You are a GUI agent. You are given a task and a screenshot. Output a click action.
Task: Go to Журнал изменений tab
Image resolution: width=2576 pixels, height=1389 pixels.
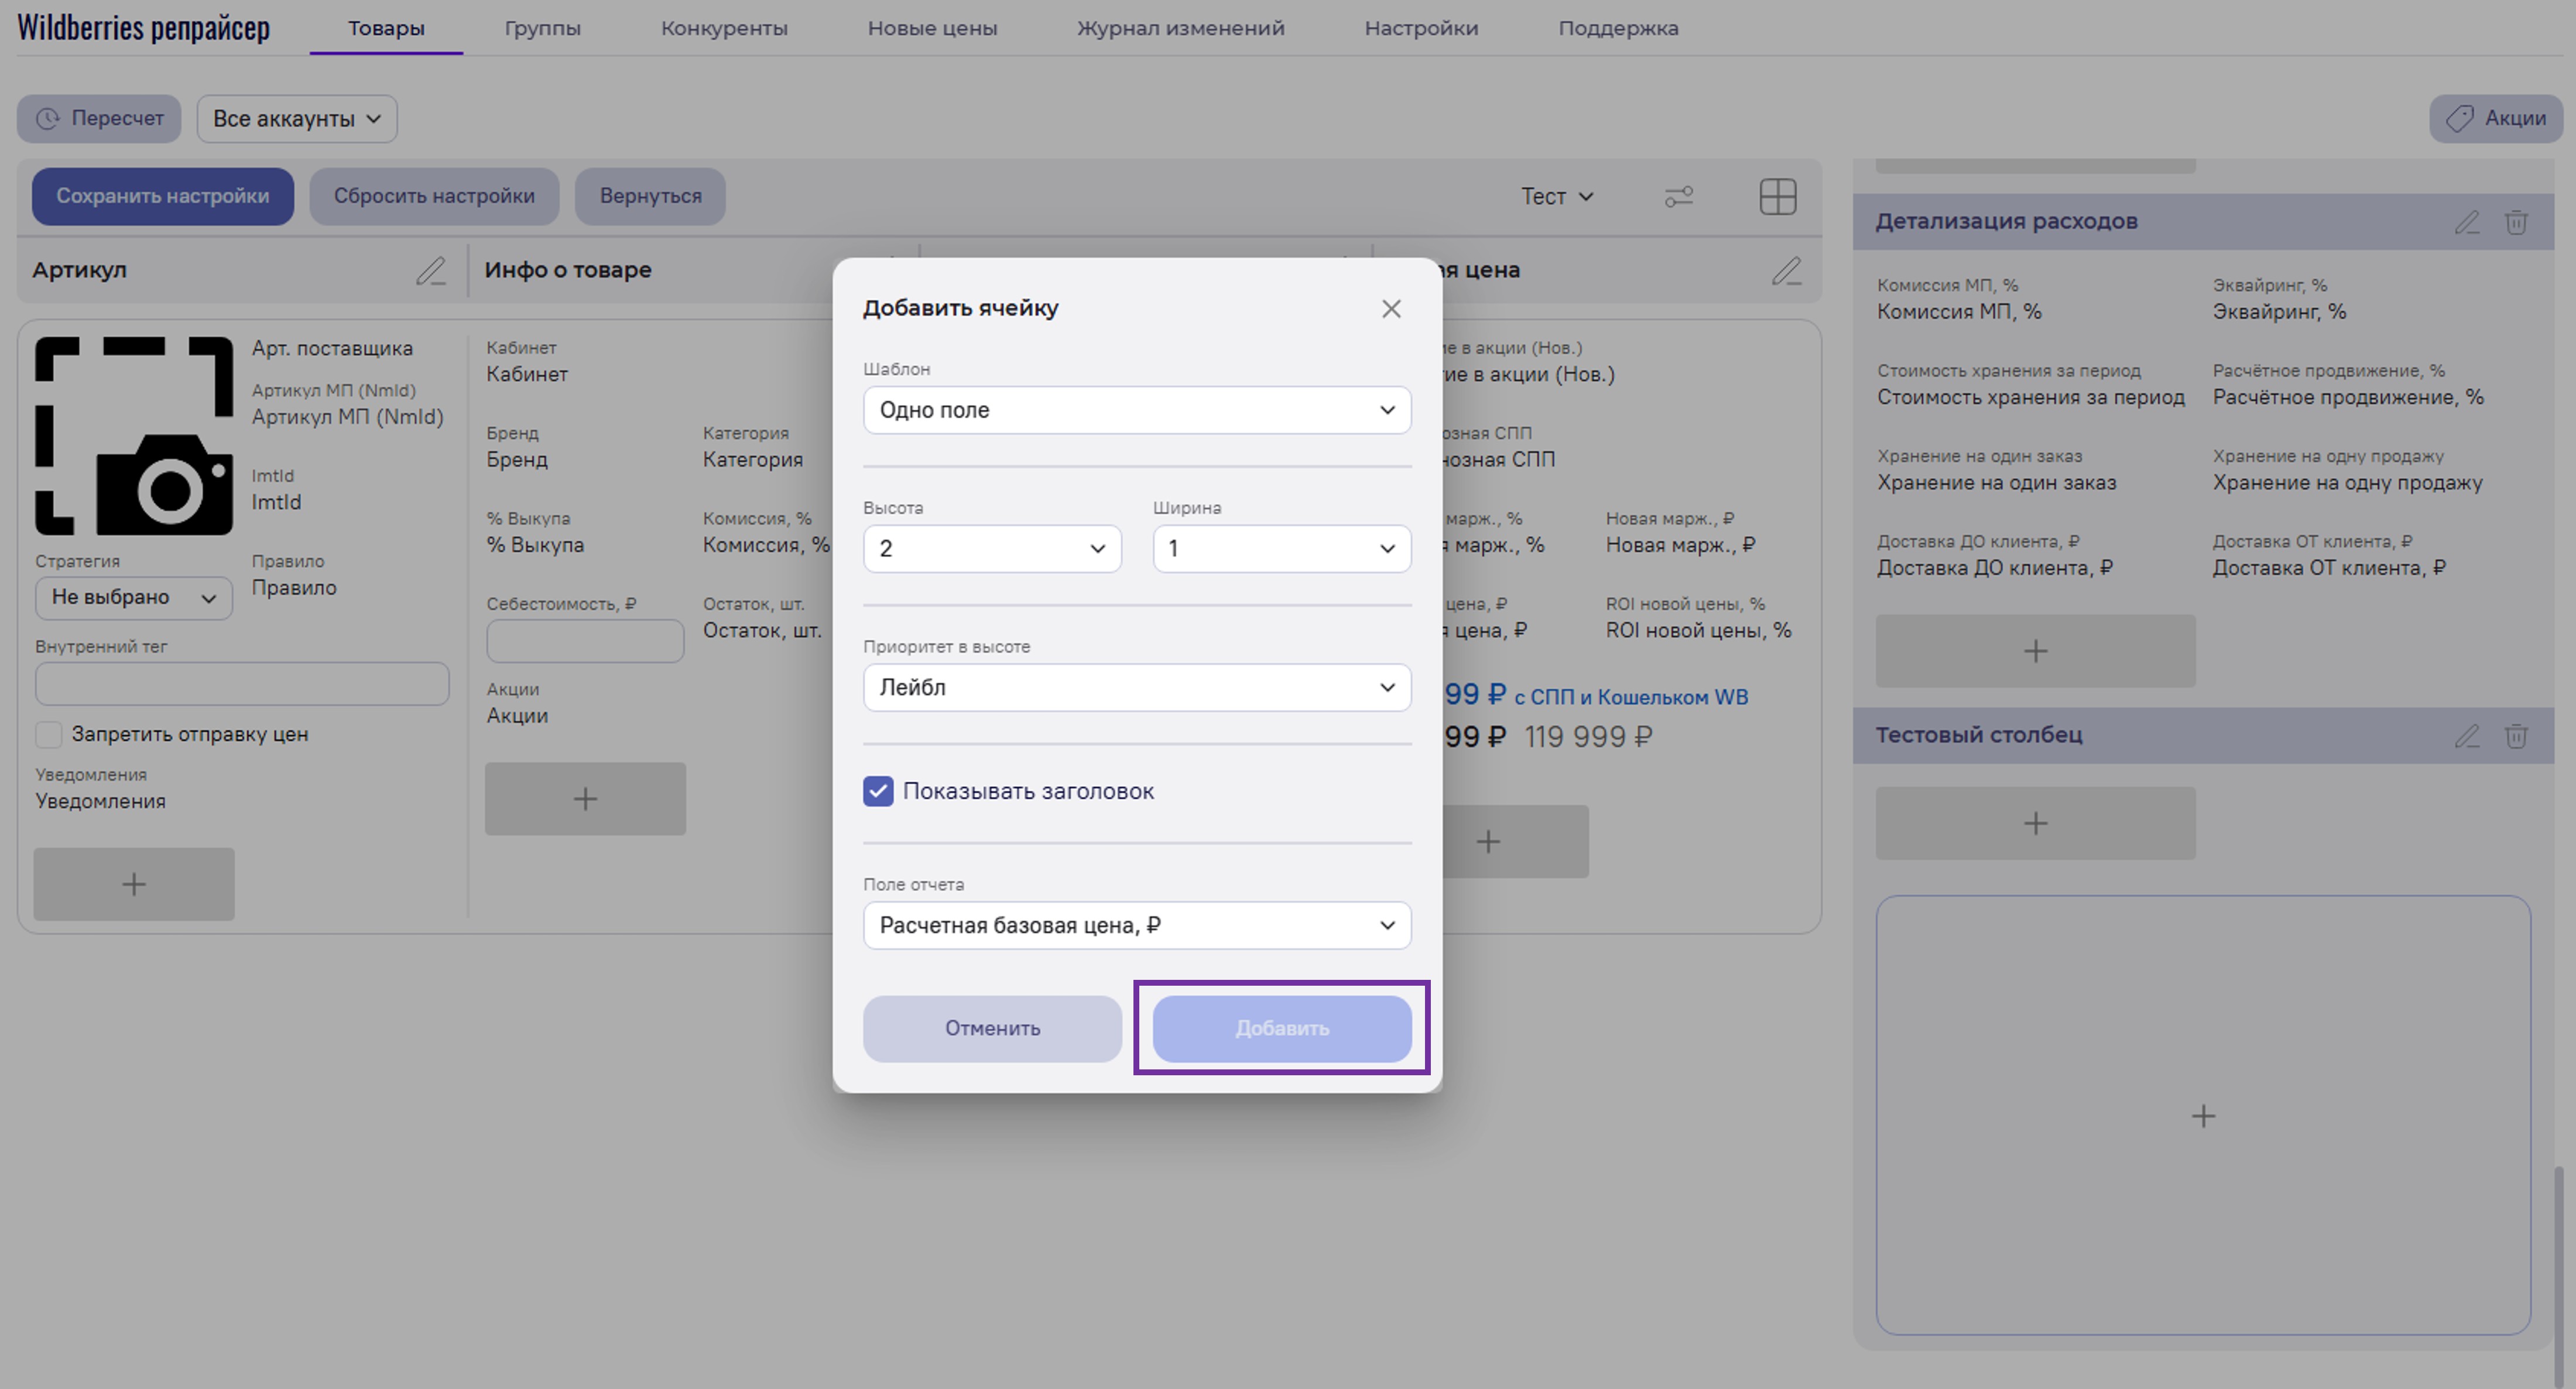[x=1180, y=28]
